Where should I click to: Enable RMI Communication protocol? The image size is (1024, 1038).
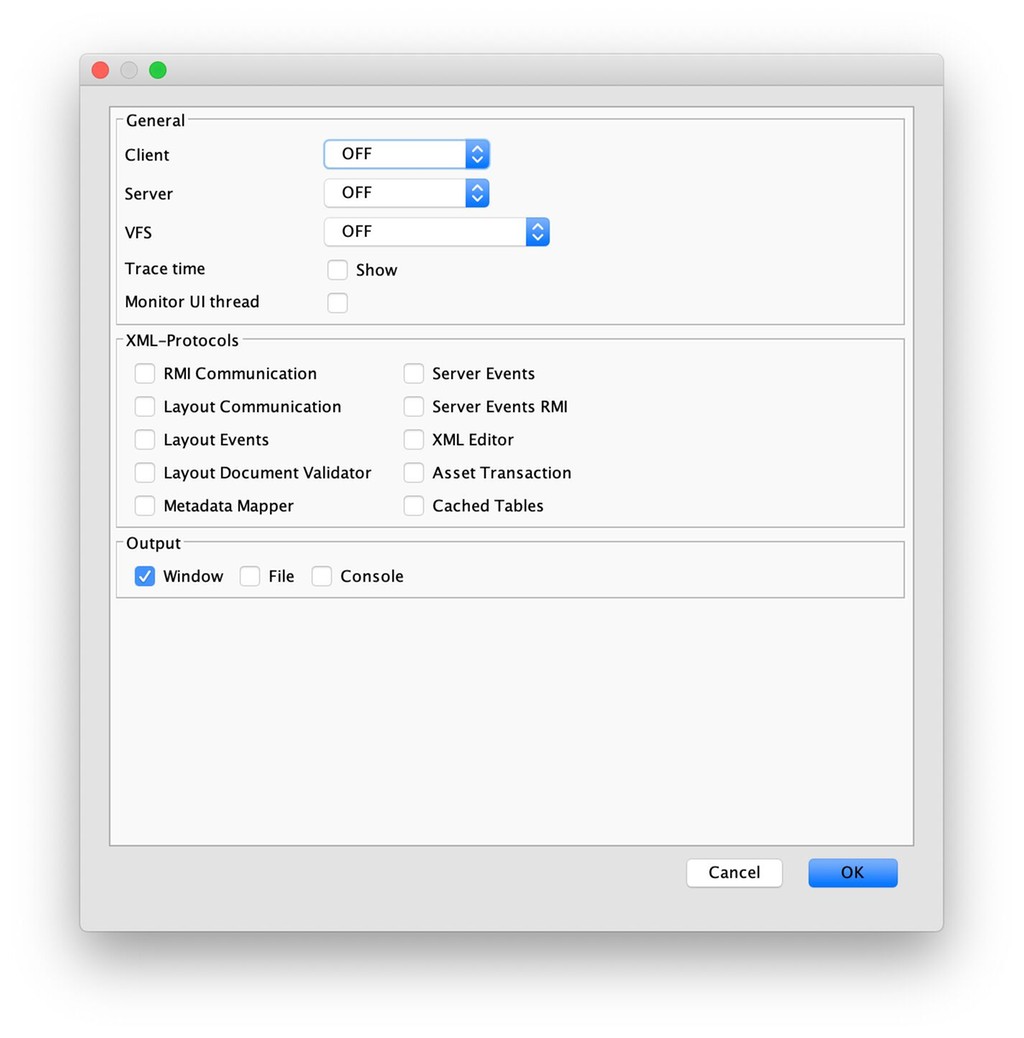coord(145,374)
